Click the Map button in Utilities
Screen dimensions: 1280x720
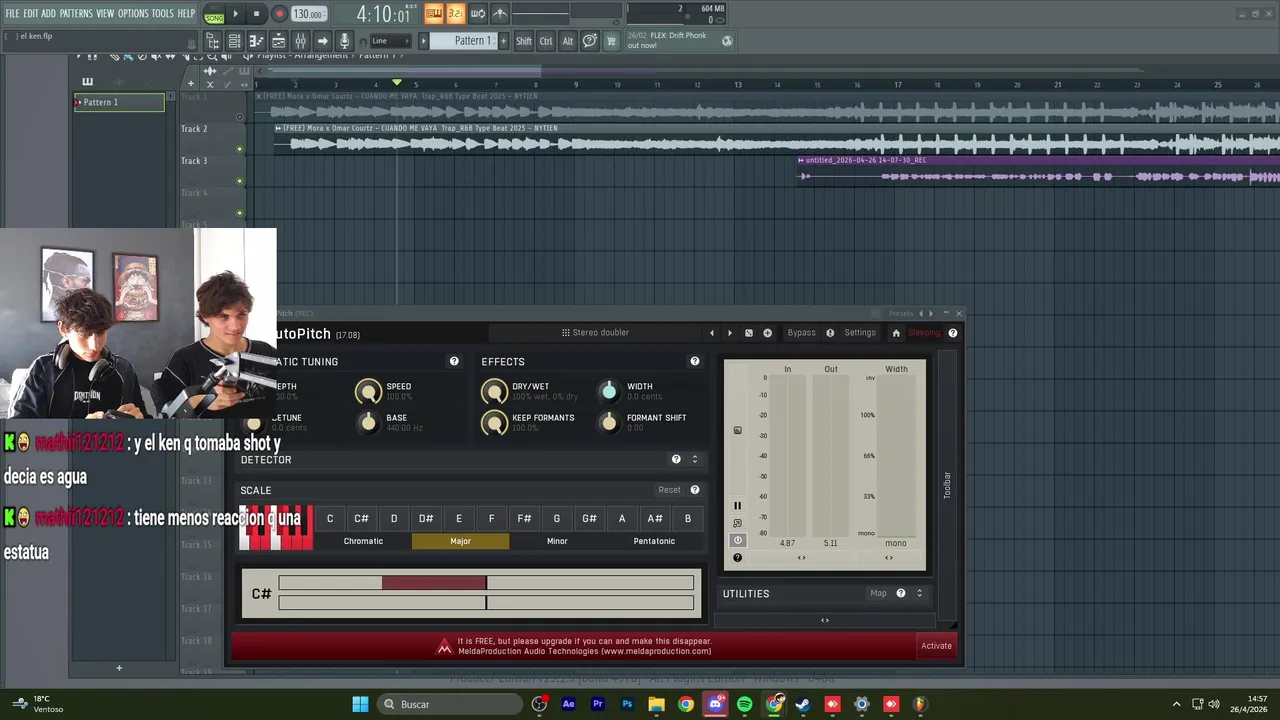878,593
